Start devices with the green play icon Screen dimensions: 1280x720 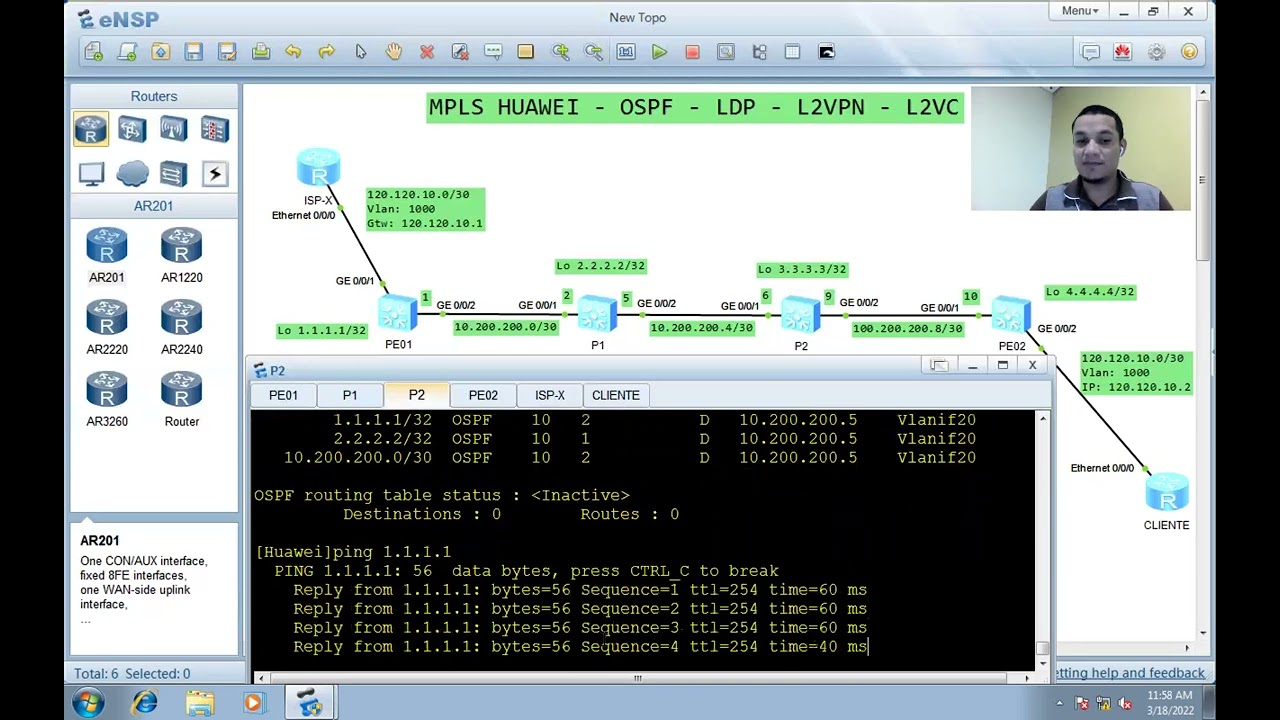point(659,52)
